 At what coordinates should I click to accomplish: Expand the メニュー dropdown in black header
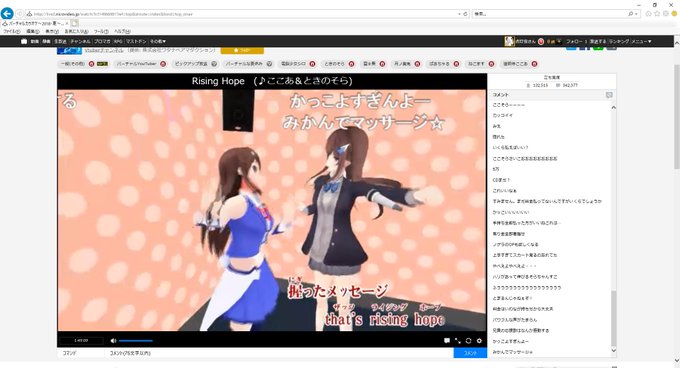point(641,42)
